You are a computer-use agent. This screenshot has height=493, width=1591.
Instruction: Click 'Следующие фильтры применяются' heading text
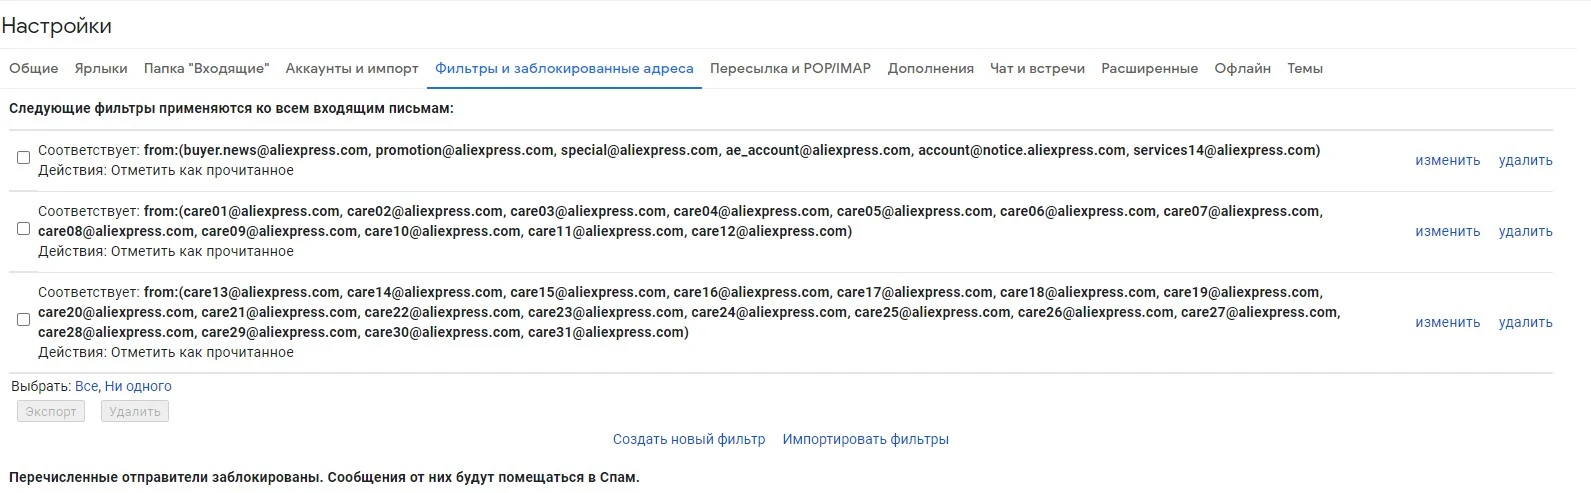pyautogui.click(x=231, y=107)
